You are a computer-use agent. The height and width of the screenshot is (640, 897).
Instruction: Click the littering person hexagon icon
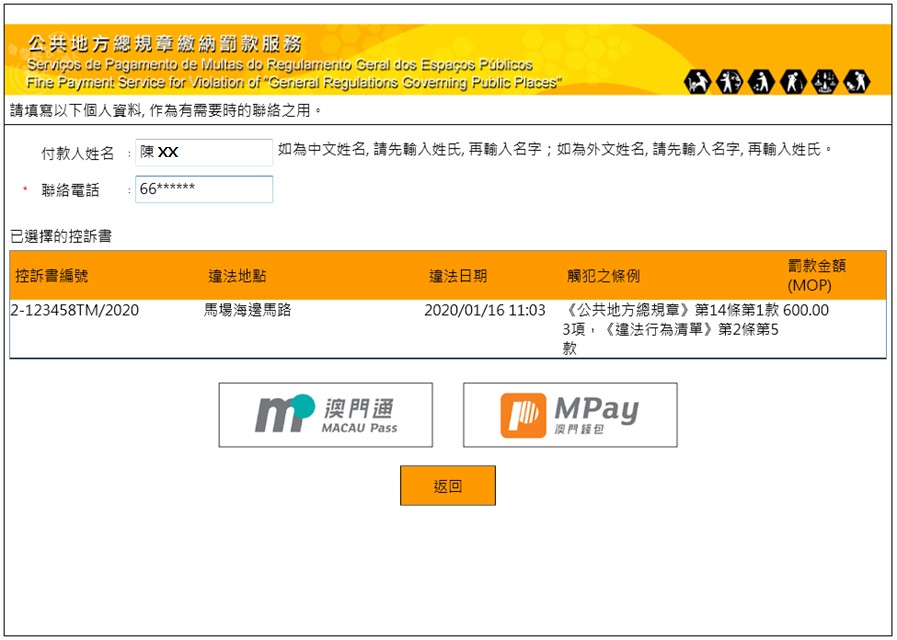(761, 82)
